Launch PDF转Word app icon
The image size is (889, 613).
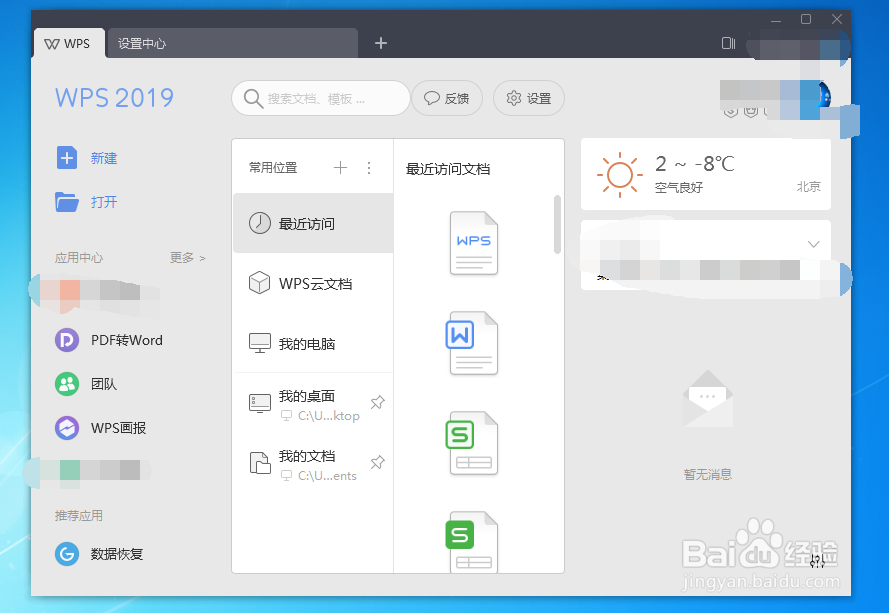point(67,340)
